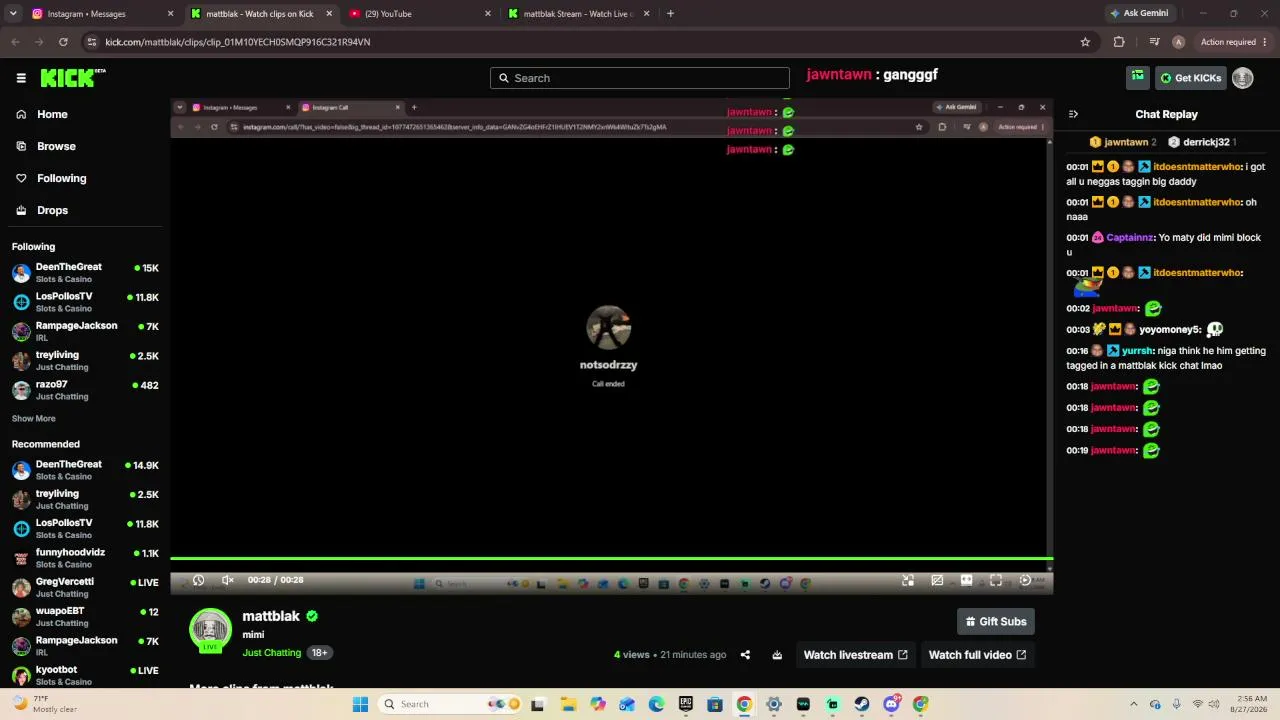Open the mattblak channel avatar
The image size is (1280, 720).
[x=210, y=630]
